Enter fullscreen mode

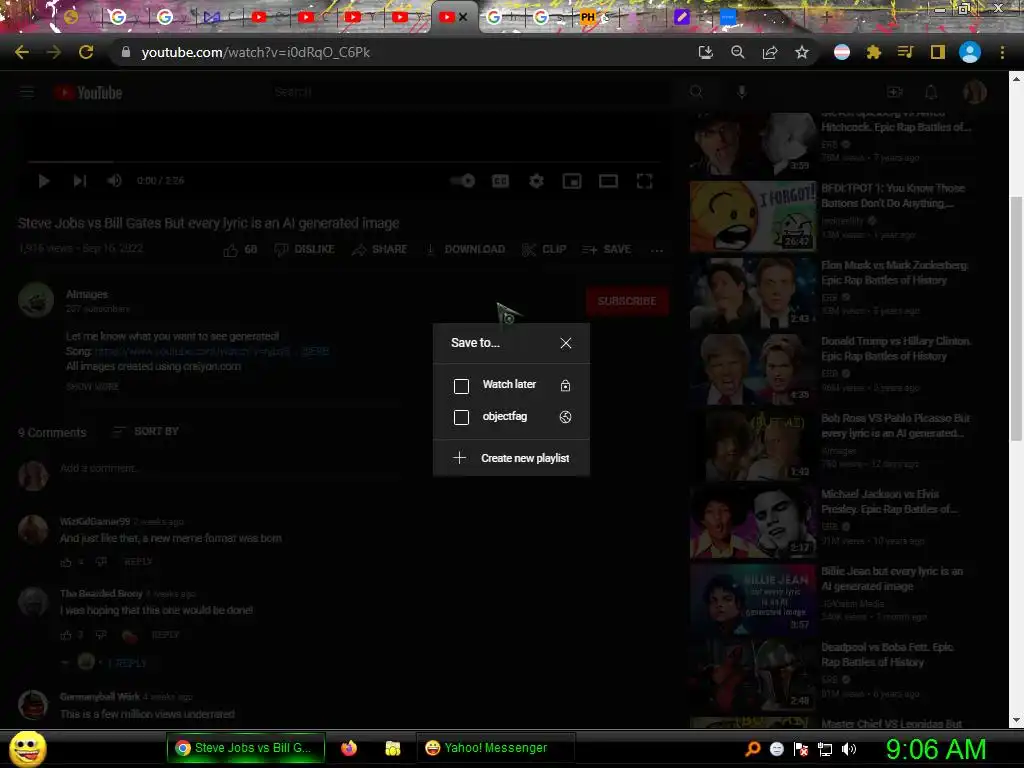click(645, 181)
